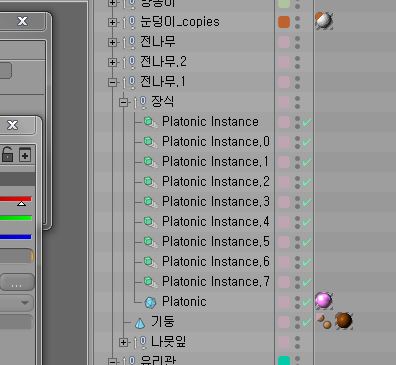This screenshot has height=365, width=396.
Task: Click the Platonic Instance.0 instance icon
Action: pyautogui.click(x=150, y=142)
